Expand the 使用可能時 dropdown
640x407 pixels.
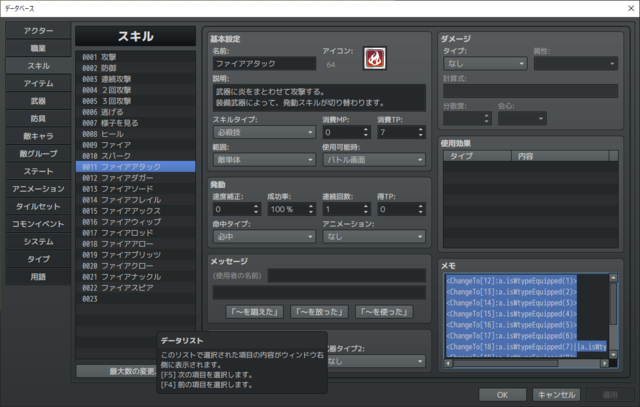click(x=374, y=160)
